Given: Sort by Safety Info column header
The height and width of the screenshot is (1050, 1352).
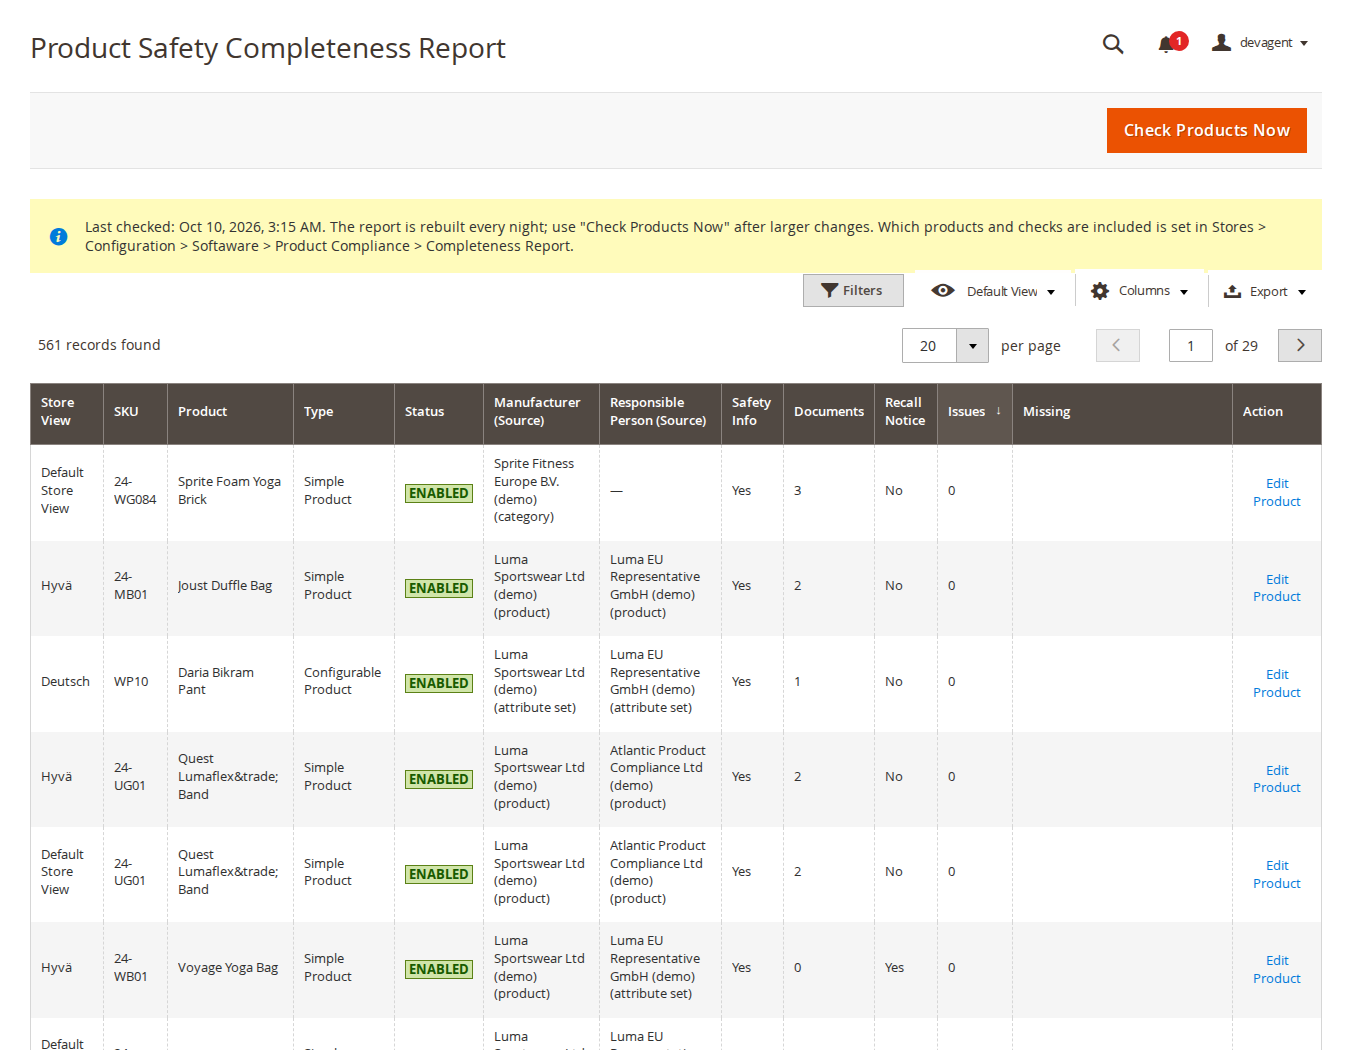Looking at the screenshot, I should click(x=752, y=412).
